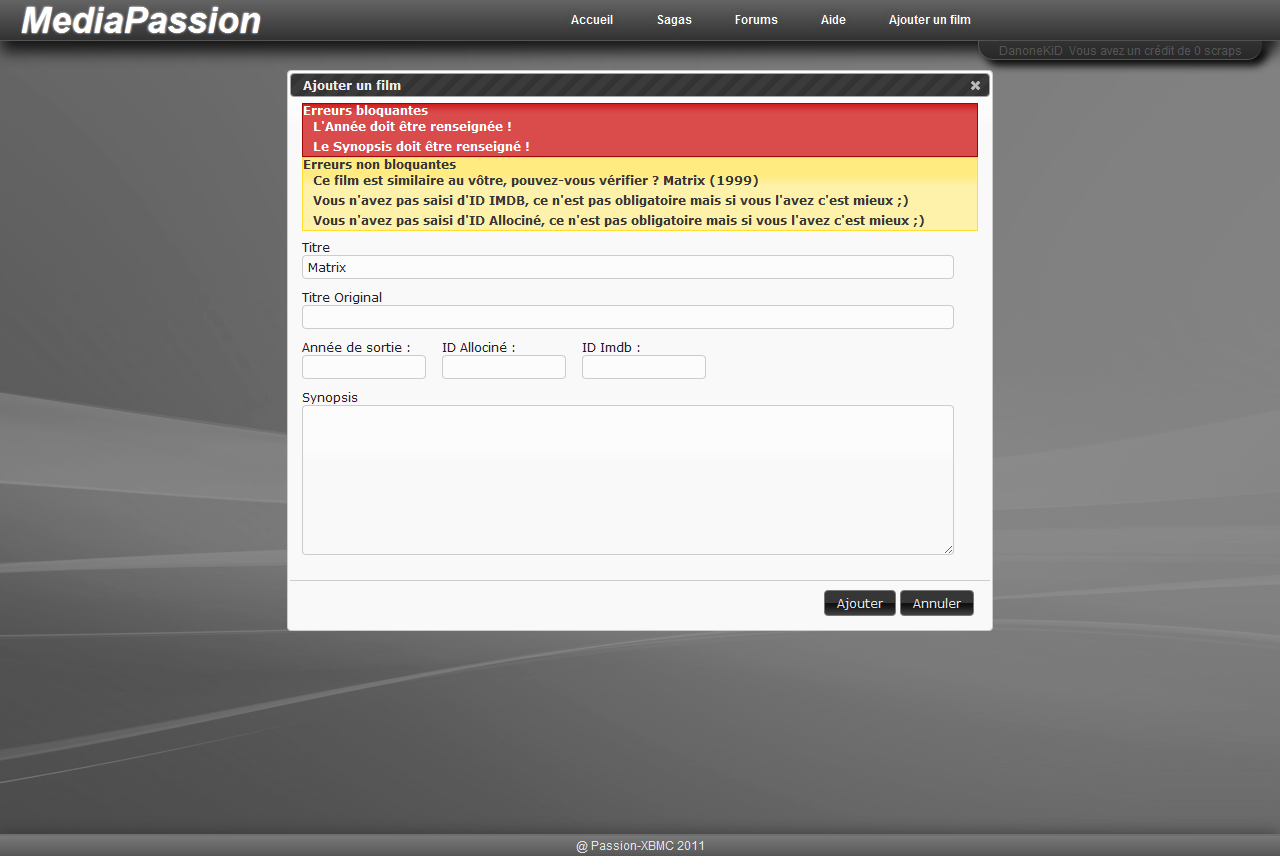Focus the Titre field containing Matrix

click(x=627, y=267)
